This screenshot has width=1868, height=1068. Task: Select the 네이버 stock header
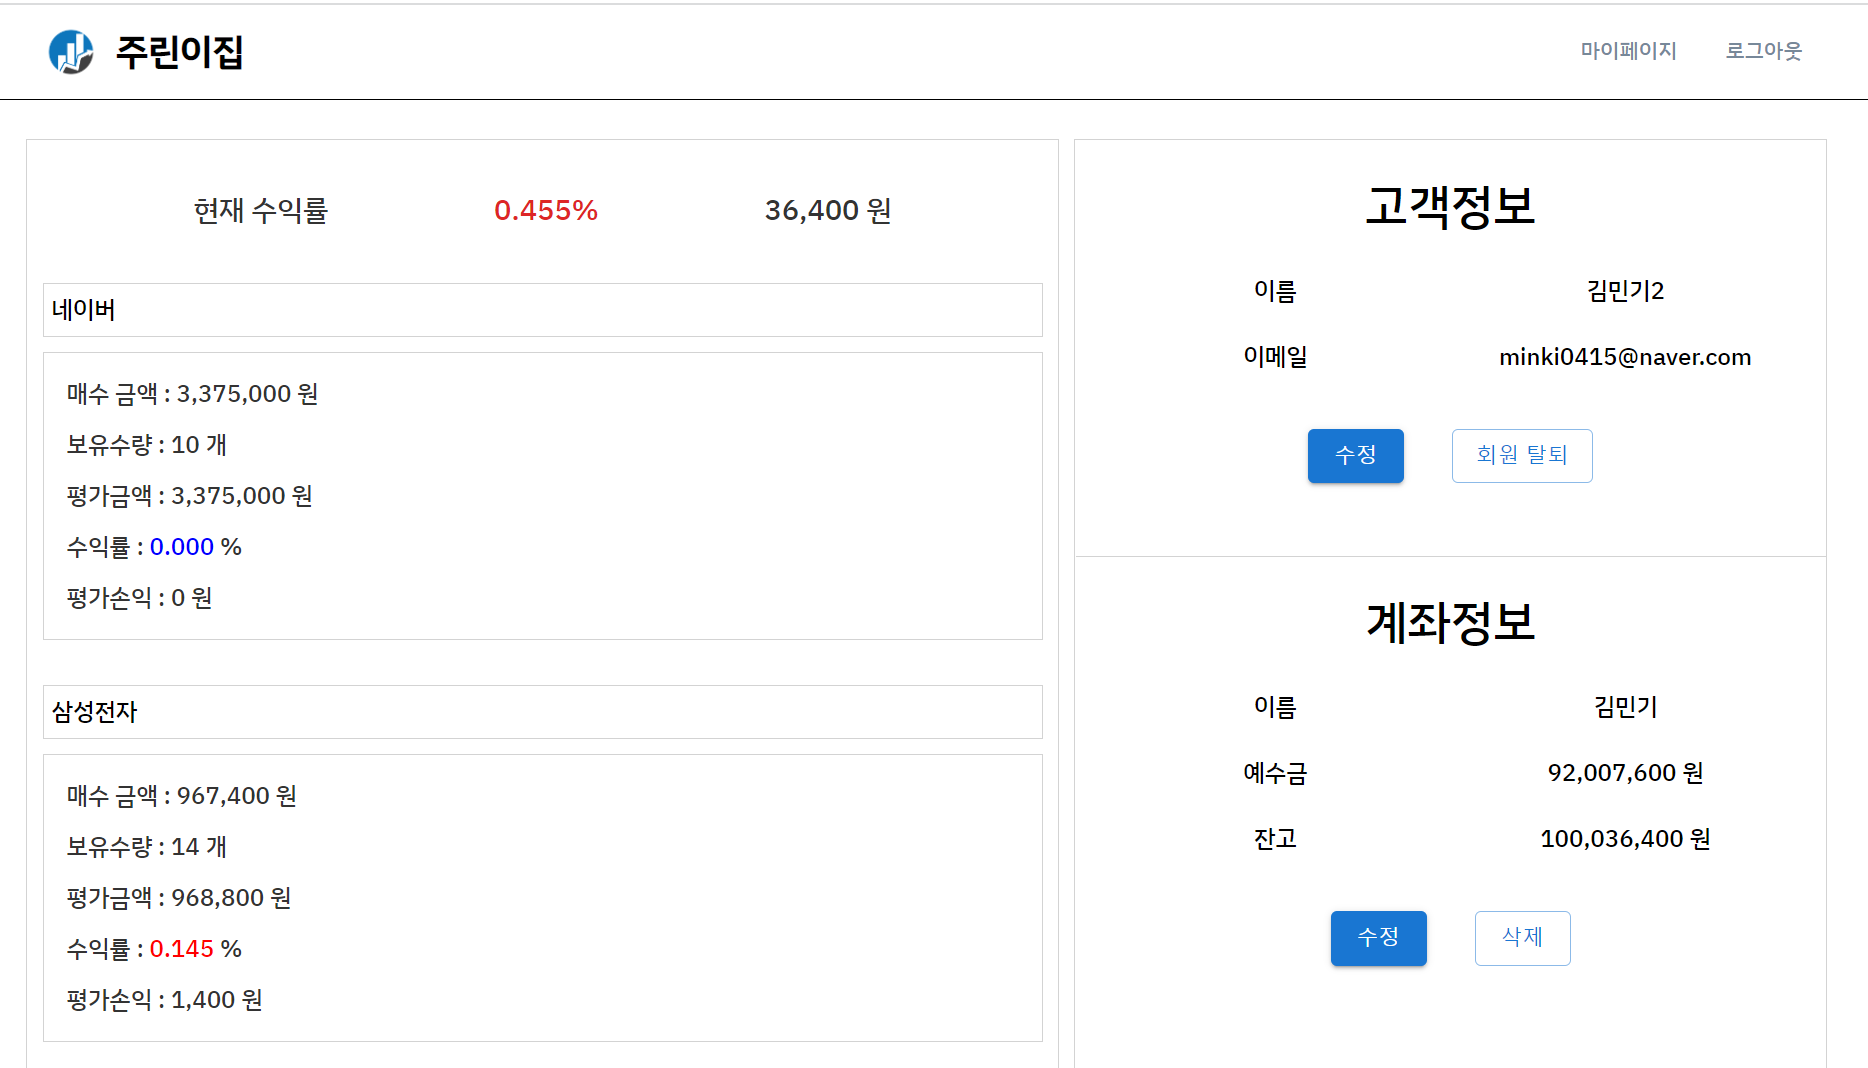tap(83, 310)
